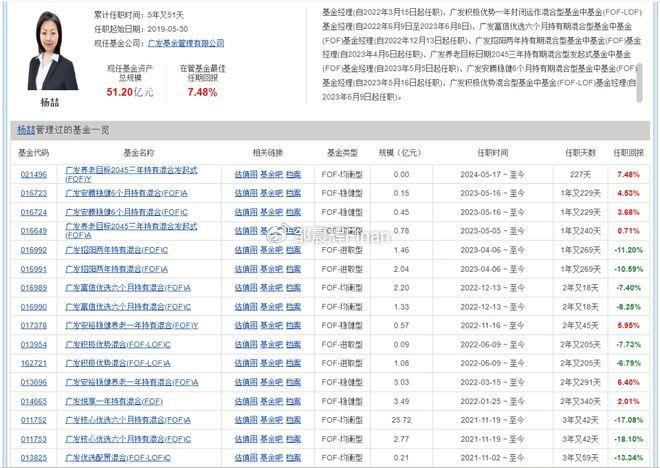Select the 51.20亿元 total asset value
Viewport: 660px width, 468px height.
pyautogui.click(x=130, y=92)
